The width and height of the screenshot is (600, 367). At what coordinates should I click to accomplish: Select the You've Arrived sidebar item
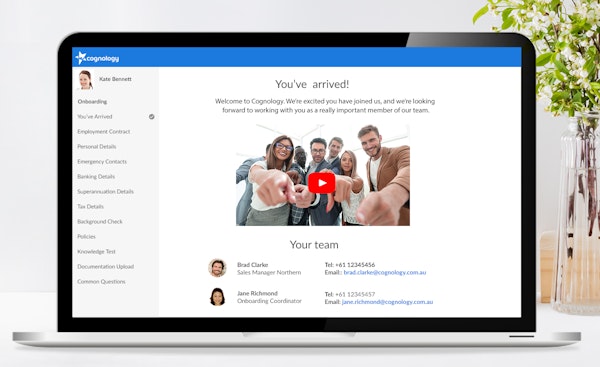click(x=95, y=117)
